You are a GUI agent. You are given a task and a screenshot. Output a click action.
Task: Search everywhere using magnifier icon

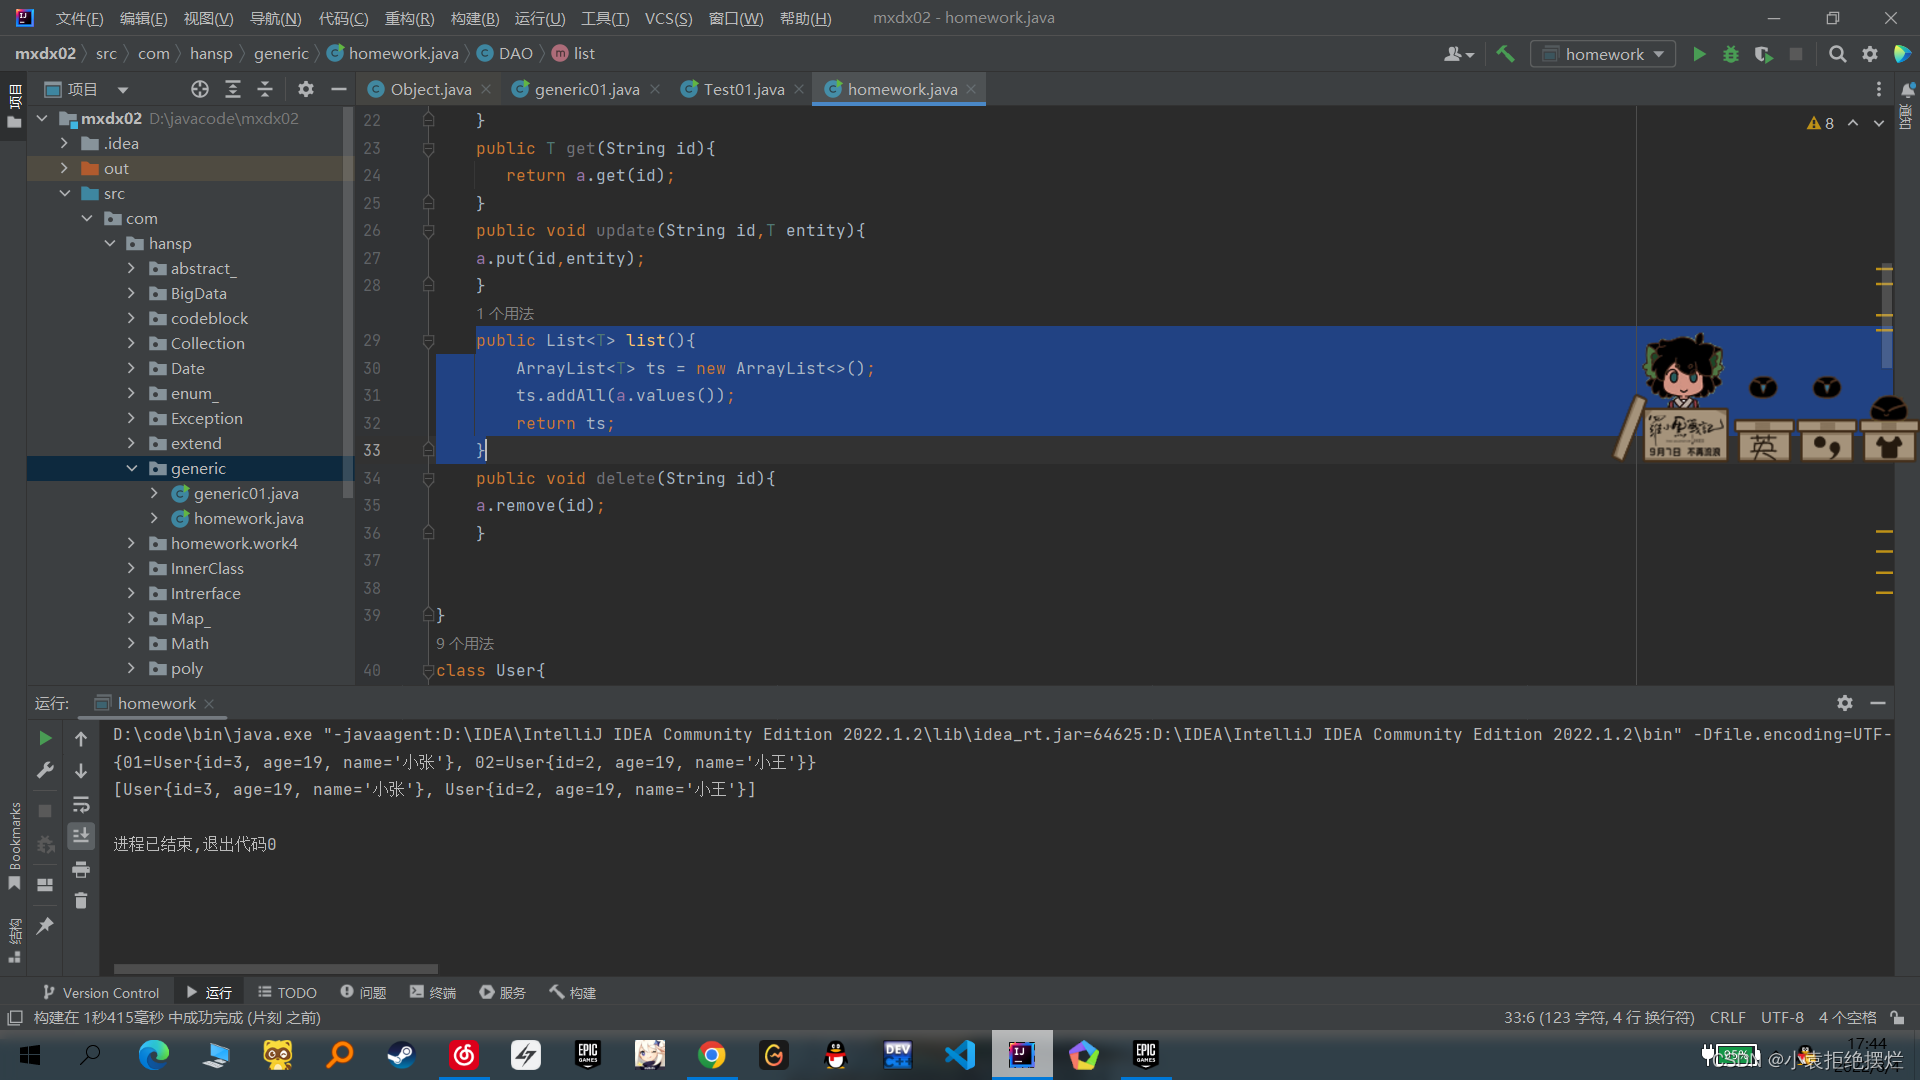click(1838, 54)
